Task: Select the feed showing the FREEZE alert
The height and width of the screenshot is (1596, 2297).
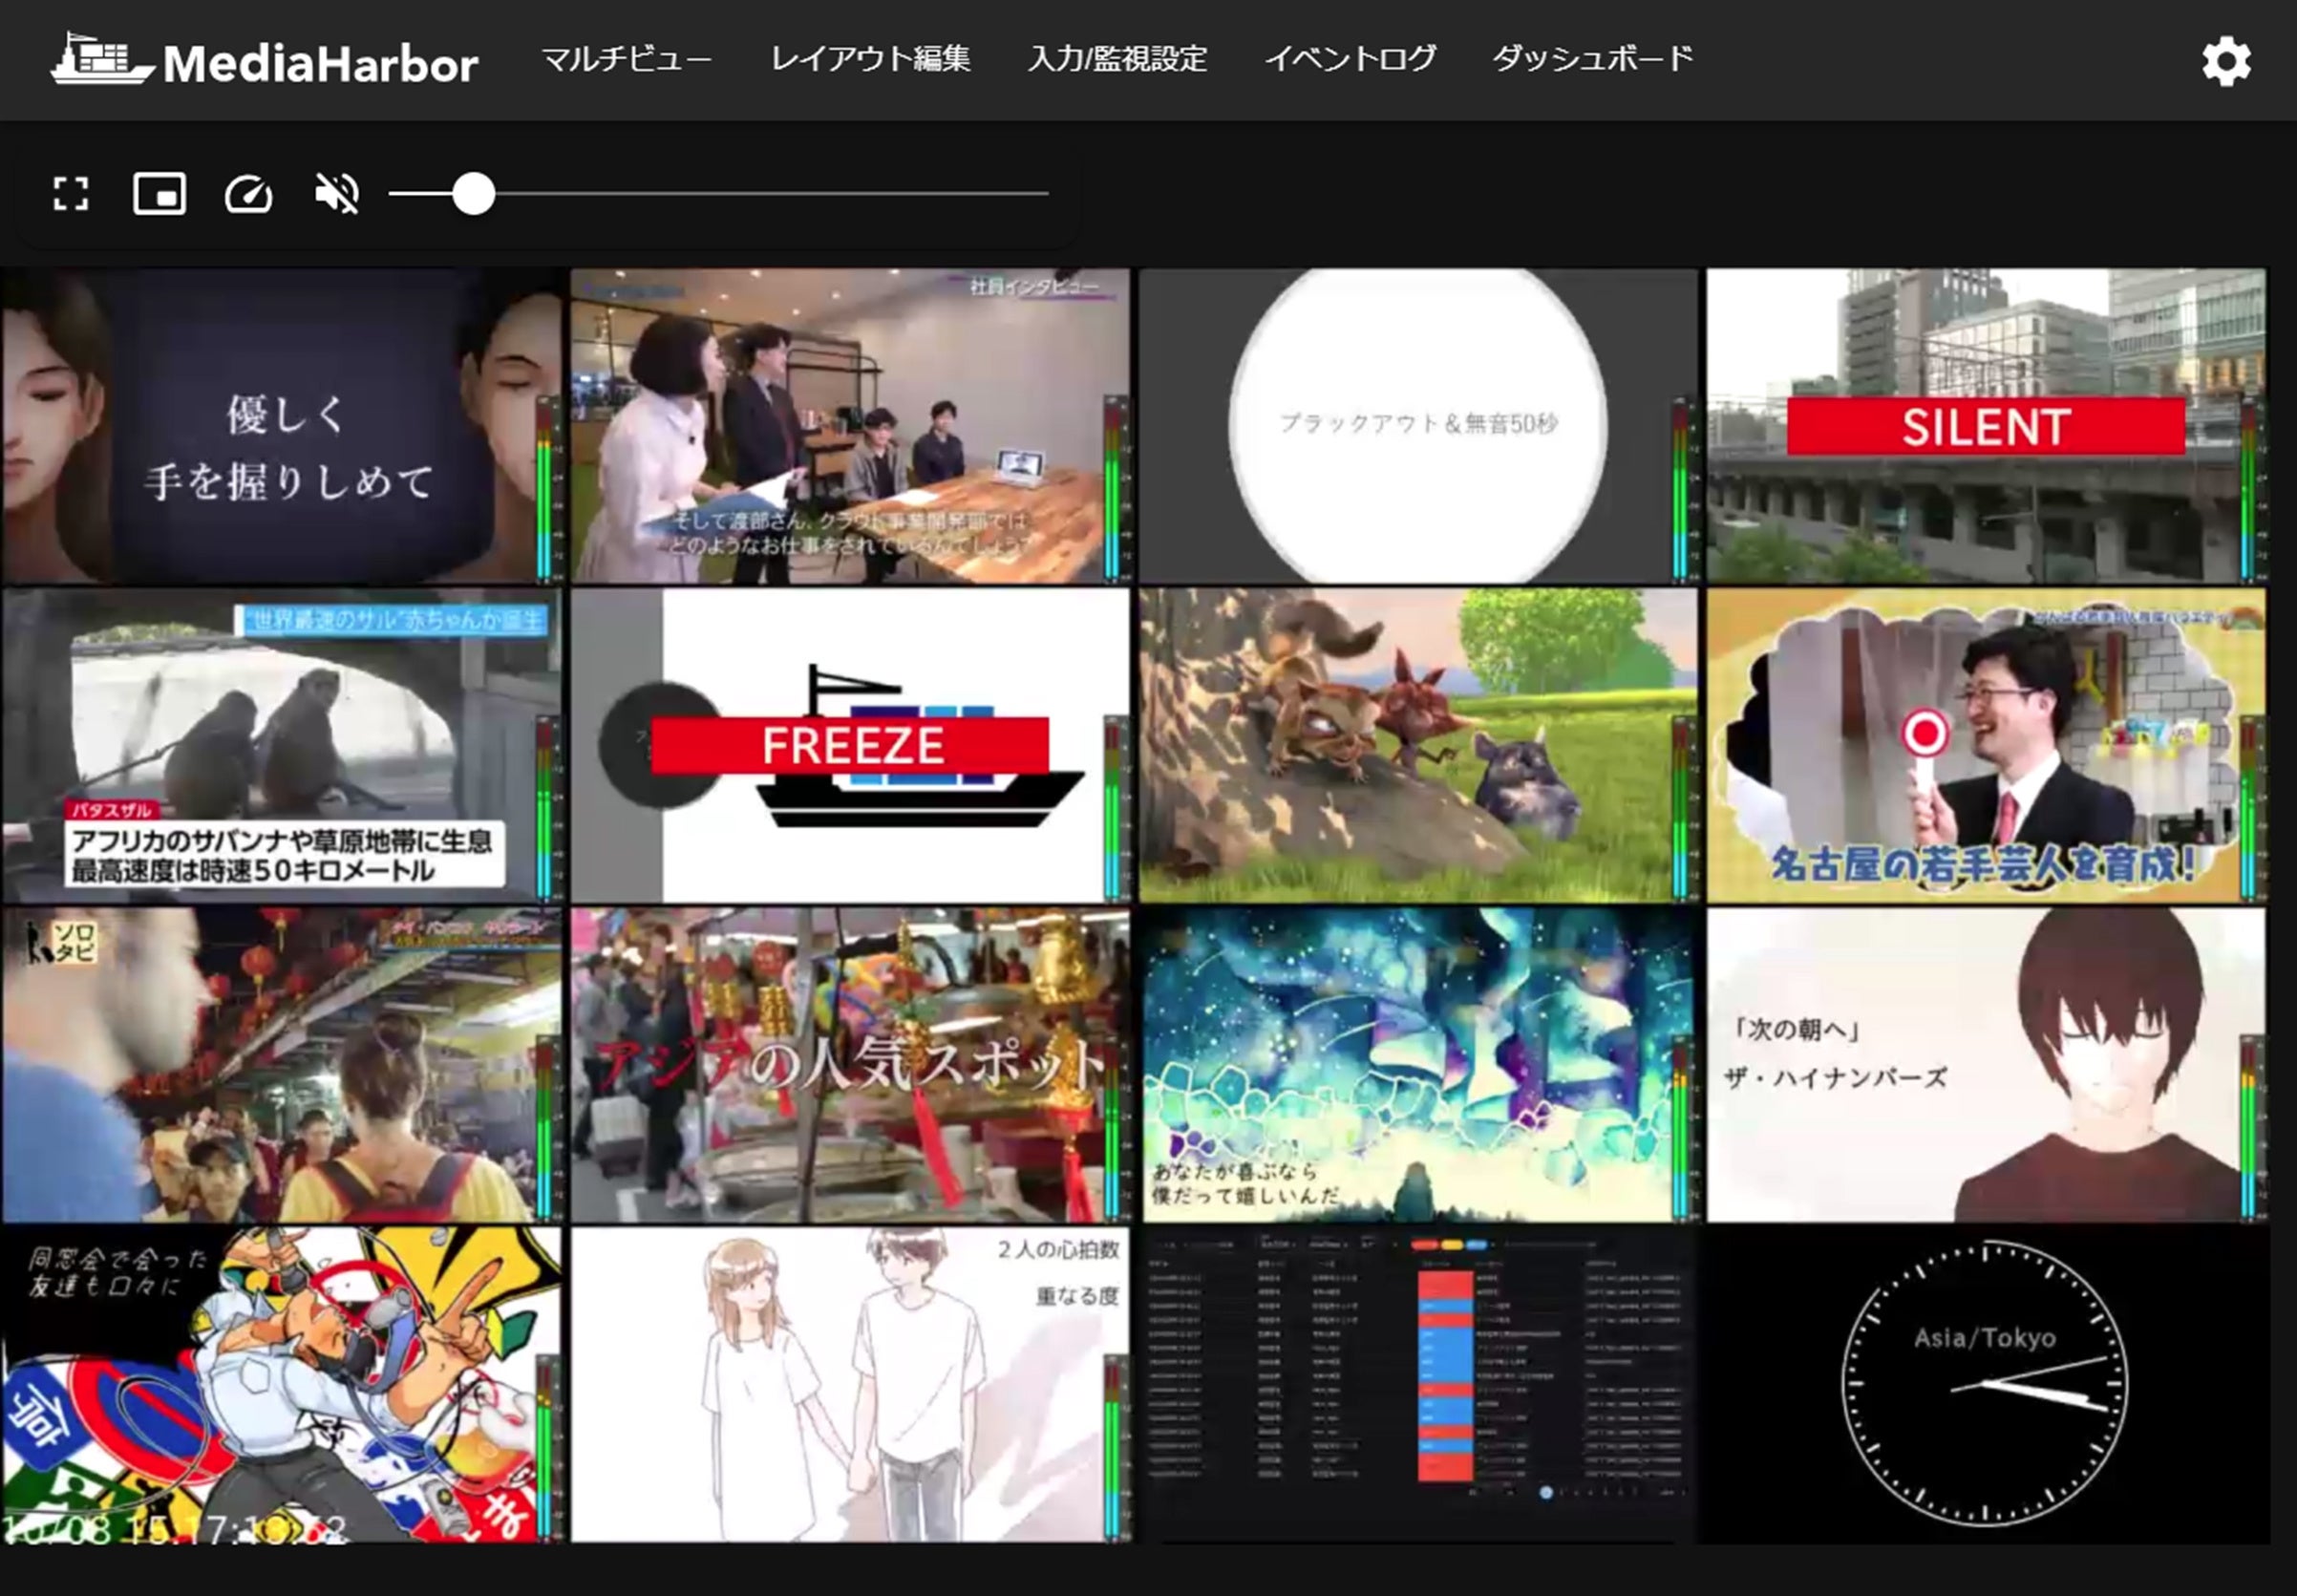Action: 850,745
